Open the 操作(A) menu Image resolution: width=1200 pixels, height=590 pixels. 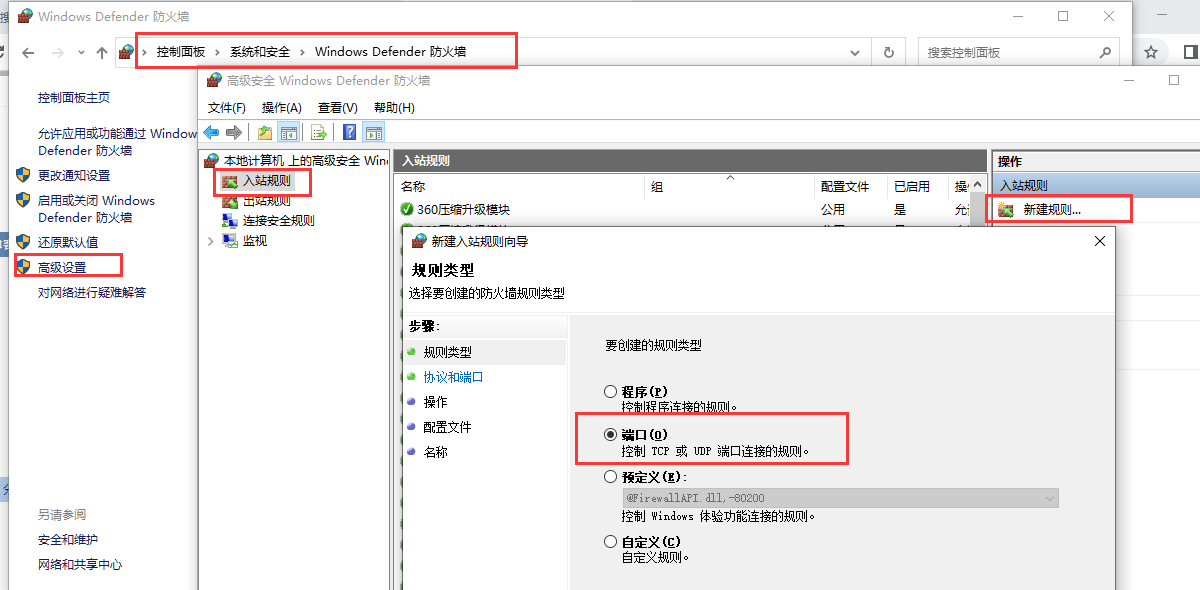pos(281,108)
